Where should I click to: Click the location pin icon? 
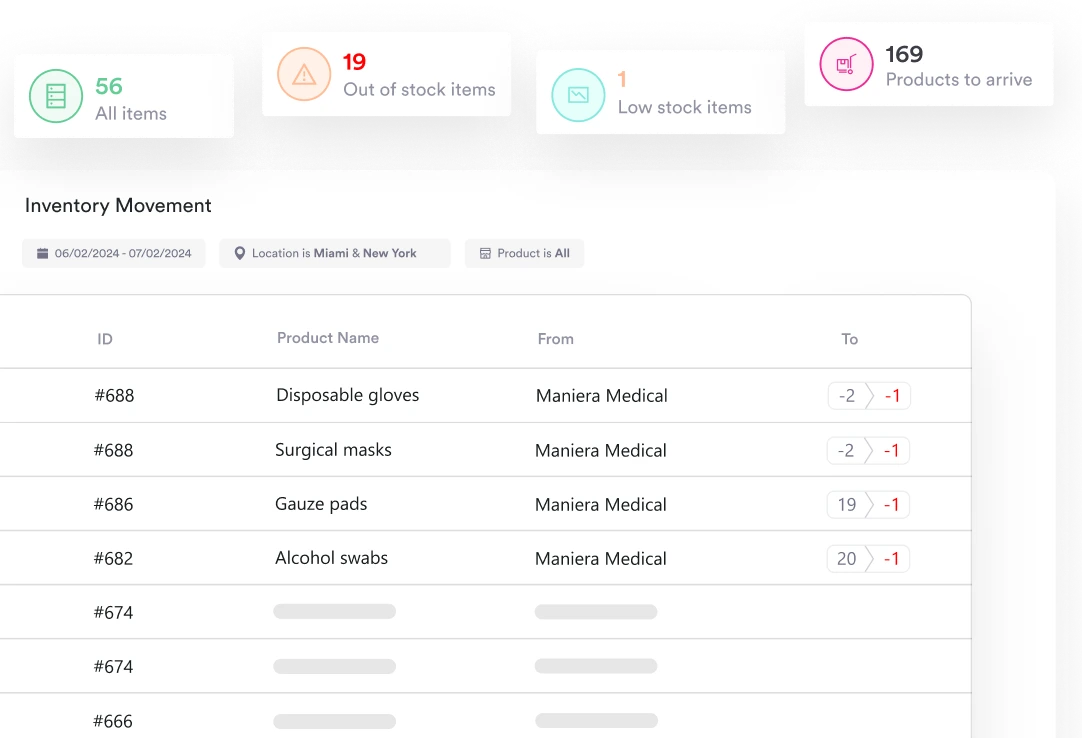240,254
